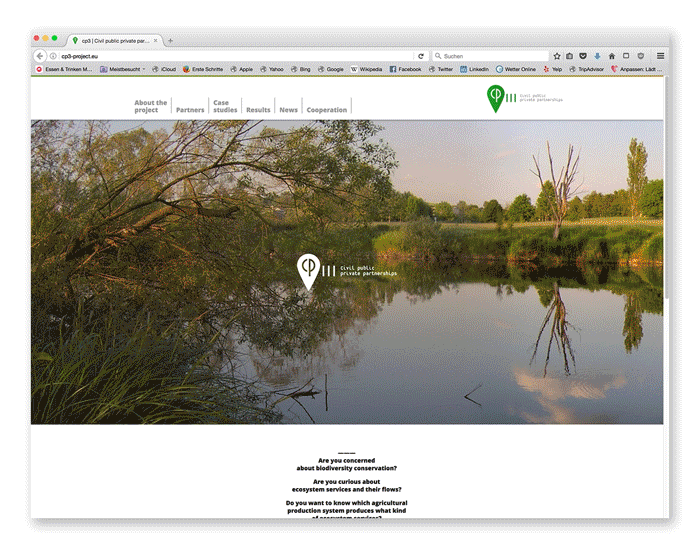Screen dimensions: 700x548
Task: Open the TripAdvisor bookmark
Action: pyautogui.click(x=586, y=69)
